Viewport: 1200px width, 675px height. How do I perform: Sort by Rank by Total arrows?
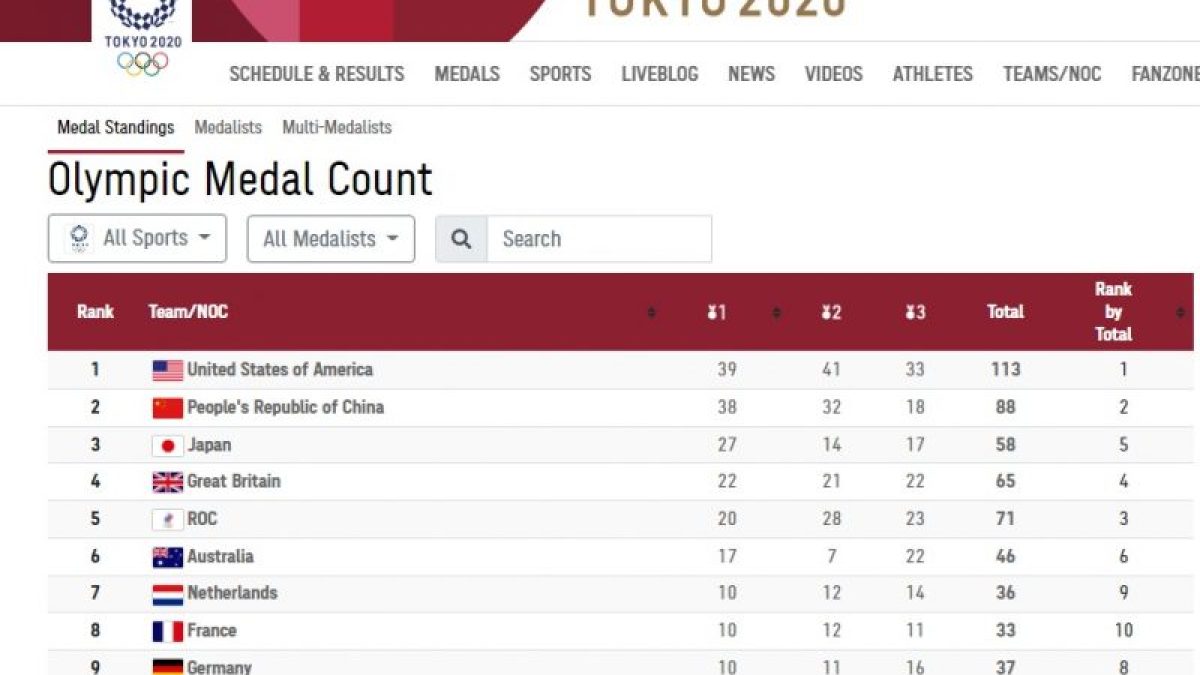click(1181, 312)
